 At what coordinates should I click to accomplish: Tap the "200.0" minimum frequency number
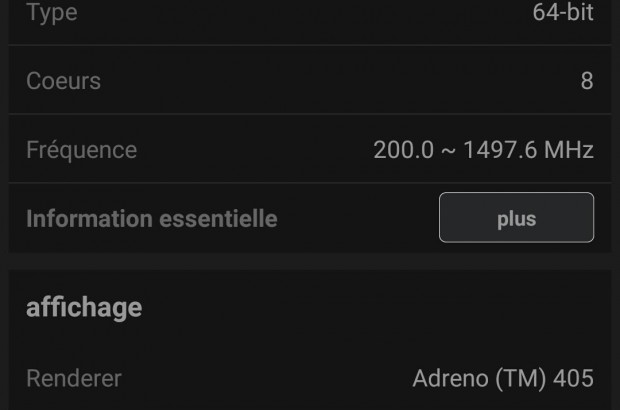[403, 150]
